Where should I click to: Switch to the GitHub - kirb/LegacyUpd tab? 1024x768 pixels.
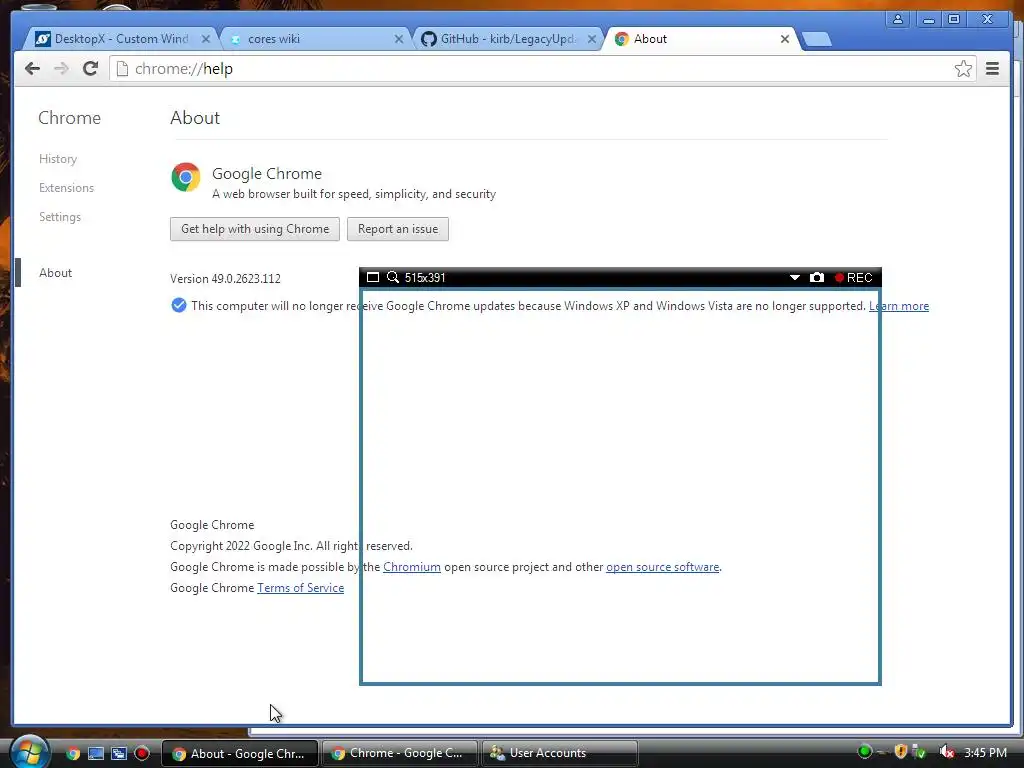click(508, 39)
